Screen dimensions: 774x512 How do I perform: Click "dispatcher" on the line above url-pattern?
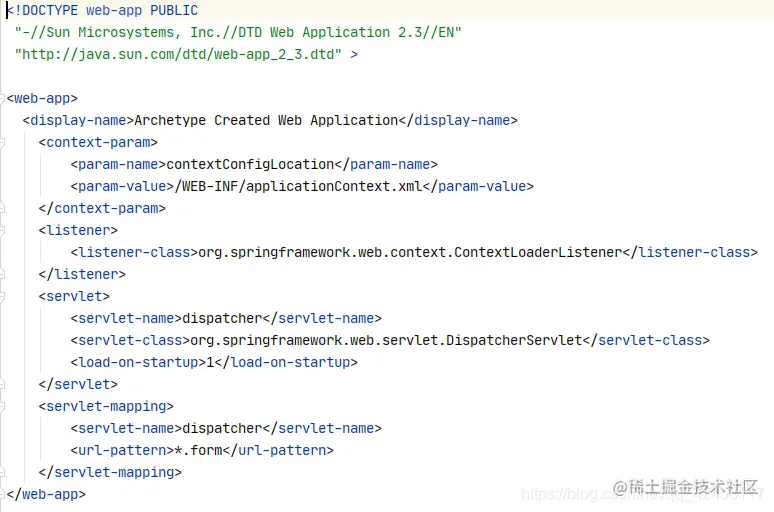[x=222, y=429]
